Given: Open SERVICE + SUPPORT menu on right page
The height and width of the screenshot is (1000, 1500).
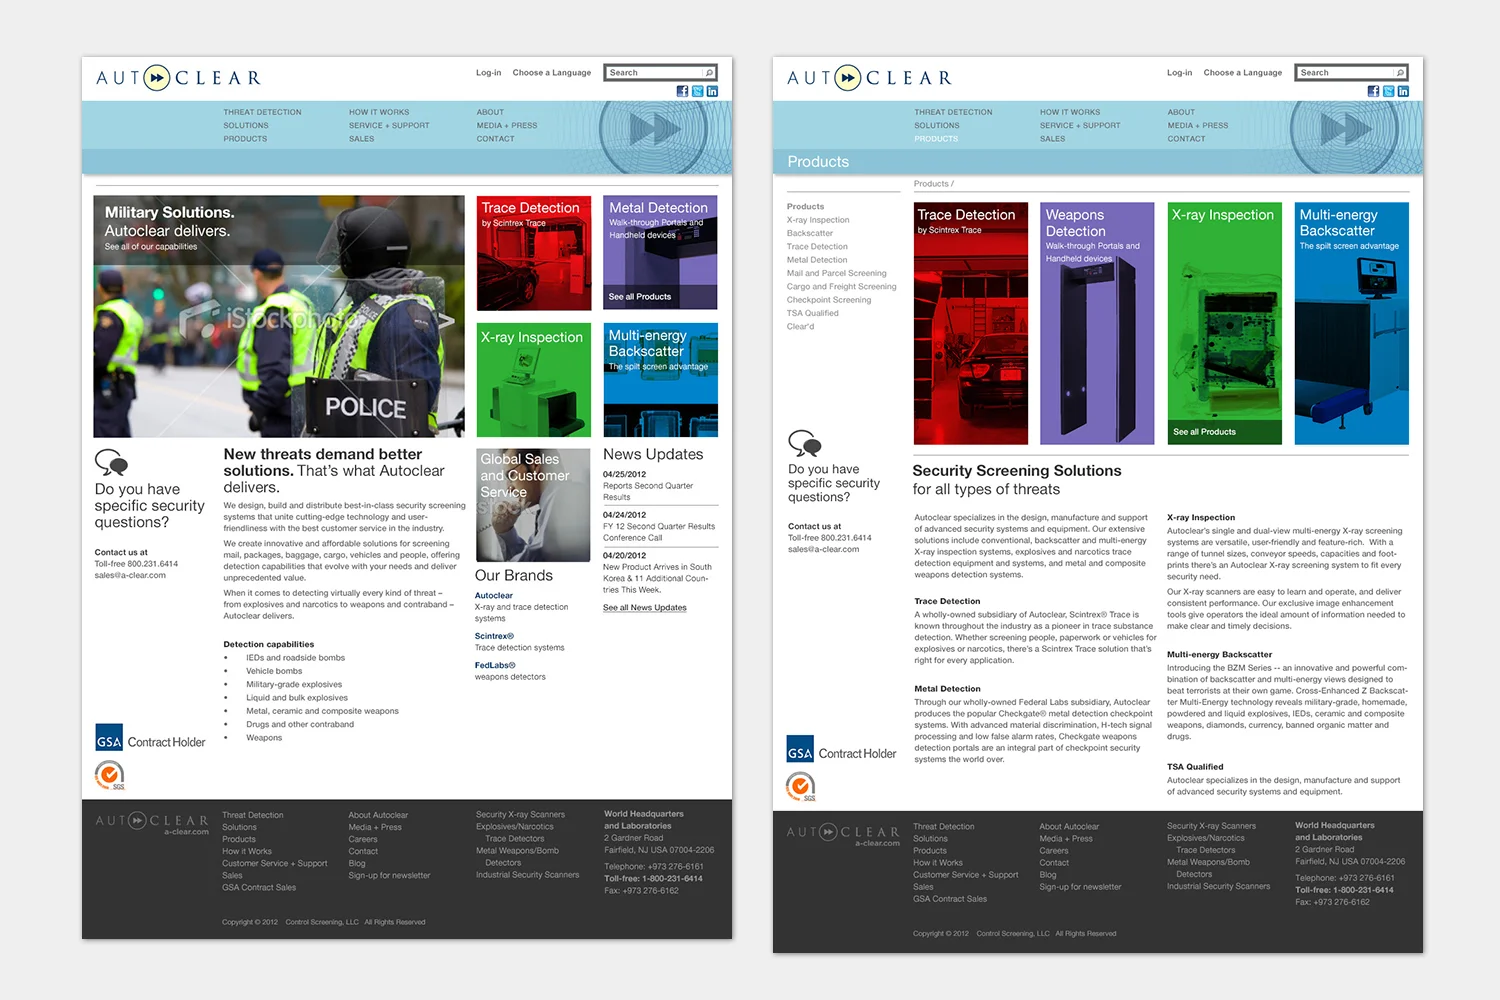Looking at the screenshot, I should (1080, 126).
